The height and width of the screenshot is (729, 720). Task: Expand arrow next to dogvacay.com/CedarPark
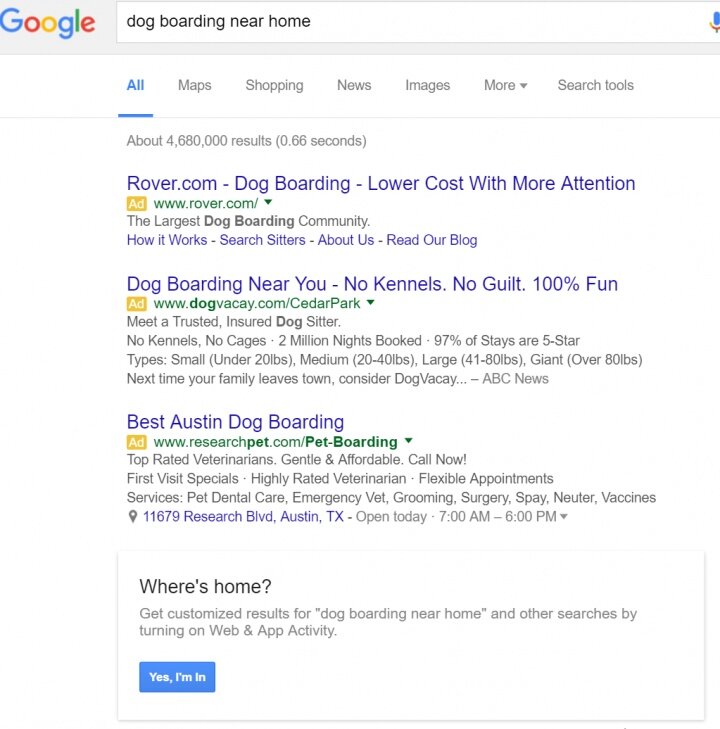pyautogui.click(x=370, y=303)
